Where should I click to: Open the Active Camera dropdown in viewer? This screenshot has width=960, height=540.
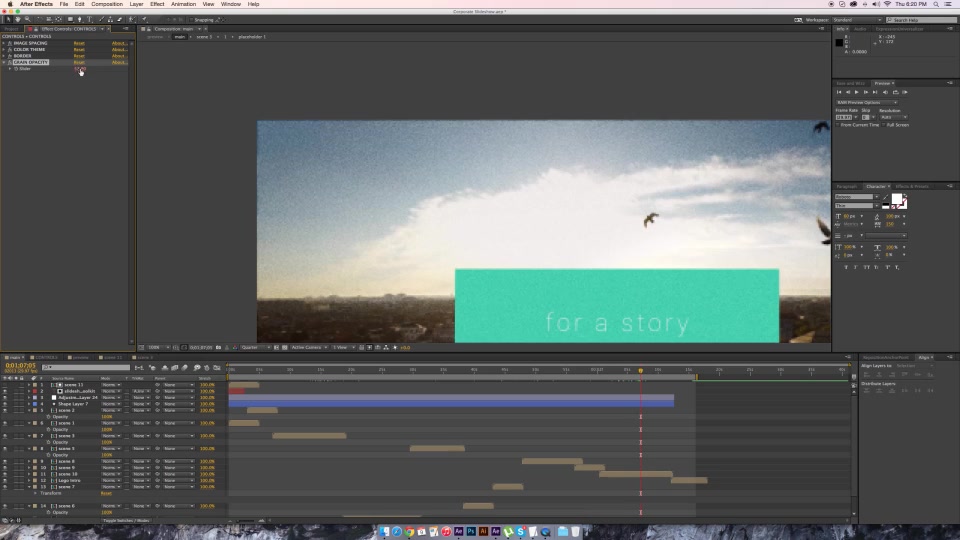pos(308,347)
